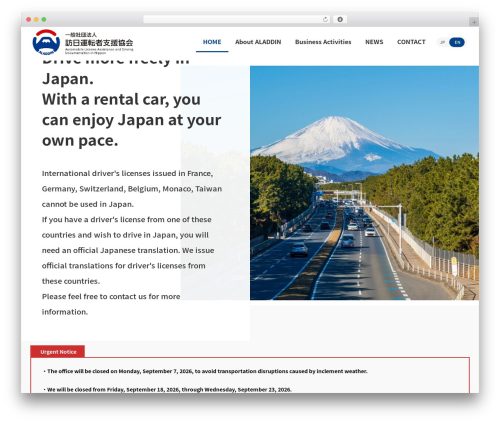Click the round icon beside the address bar
Viewport: 500px width, 423px height.
click(x=340, y=20)
